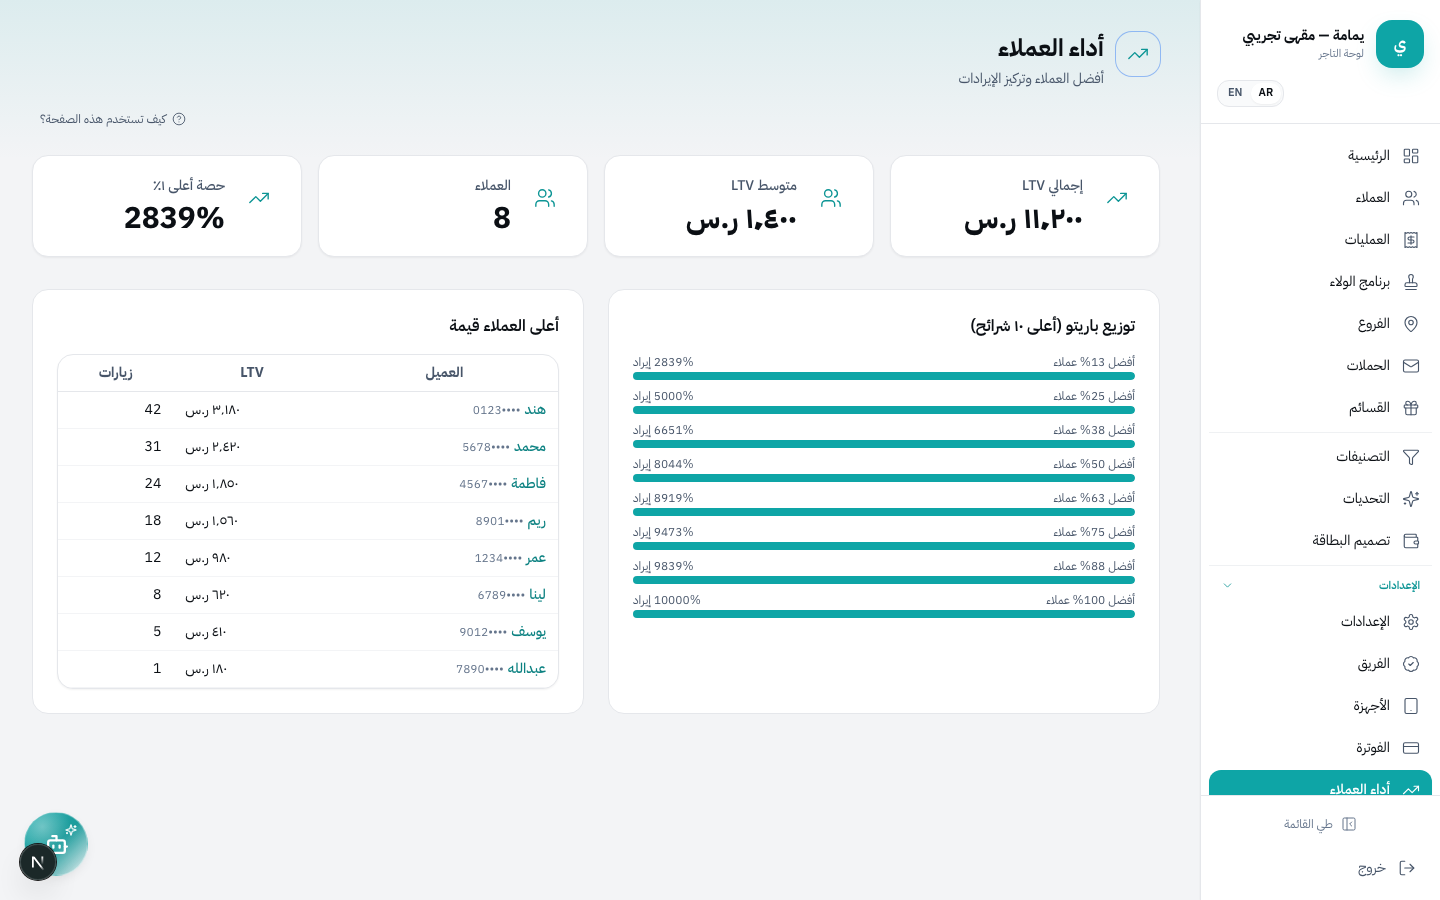This screenshot has height=900, width=1440.
Task: Click أعلى العملاء قيمة table title
Action: coord(504,326)
